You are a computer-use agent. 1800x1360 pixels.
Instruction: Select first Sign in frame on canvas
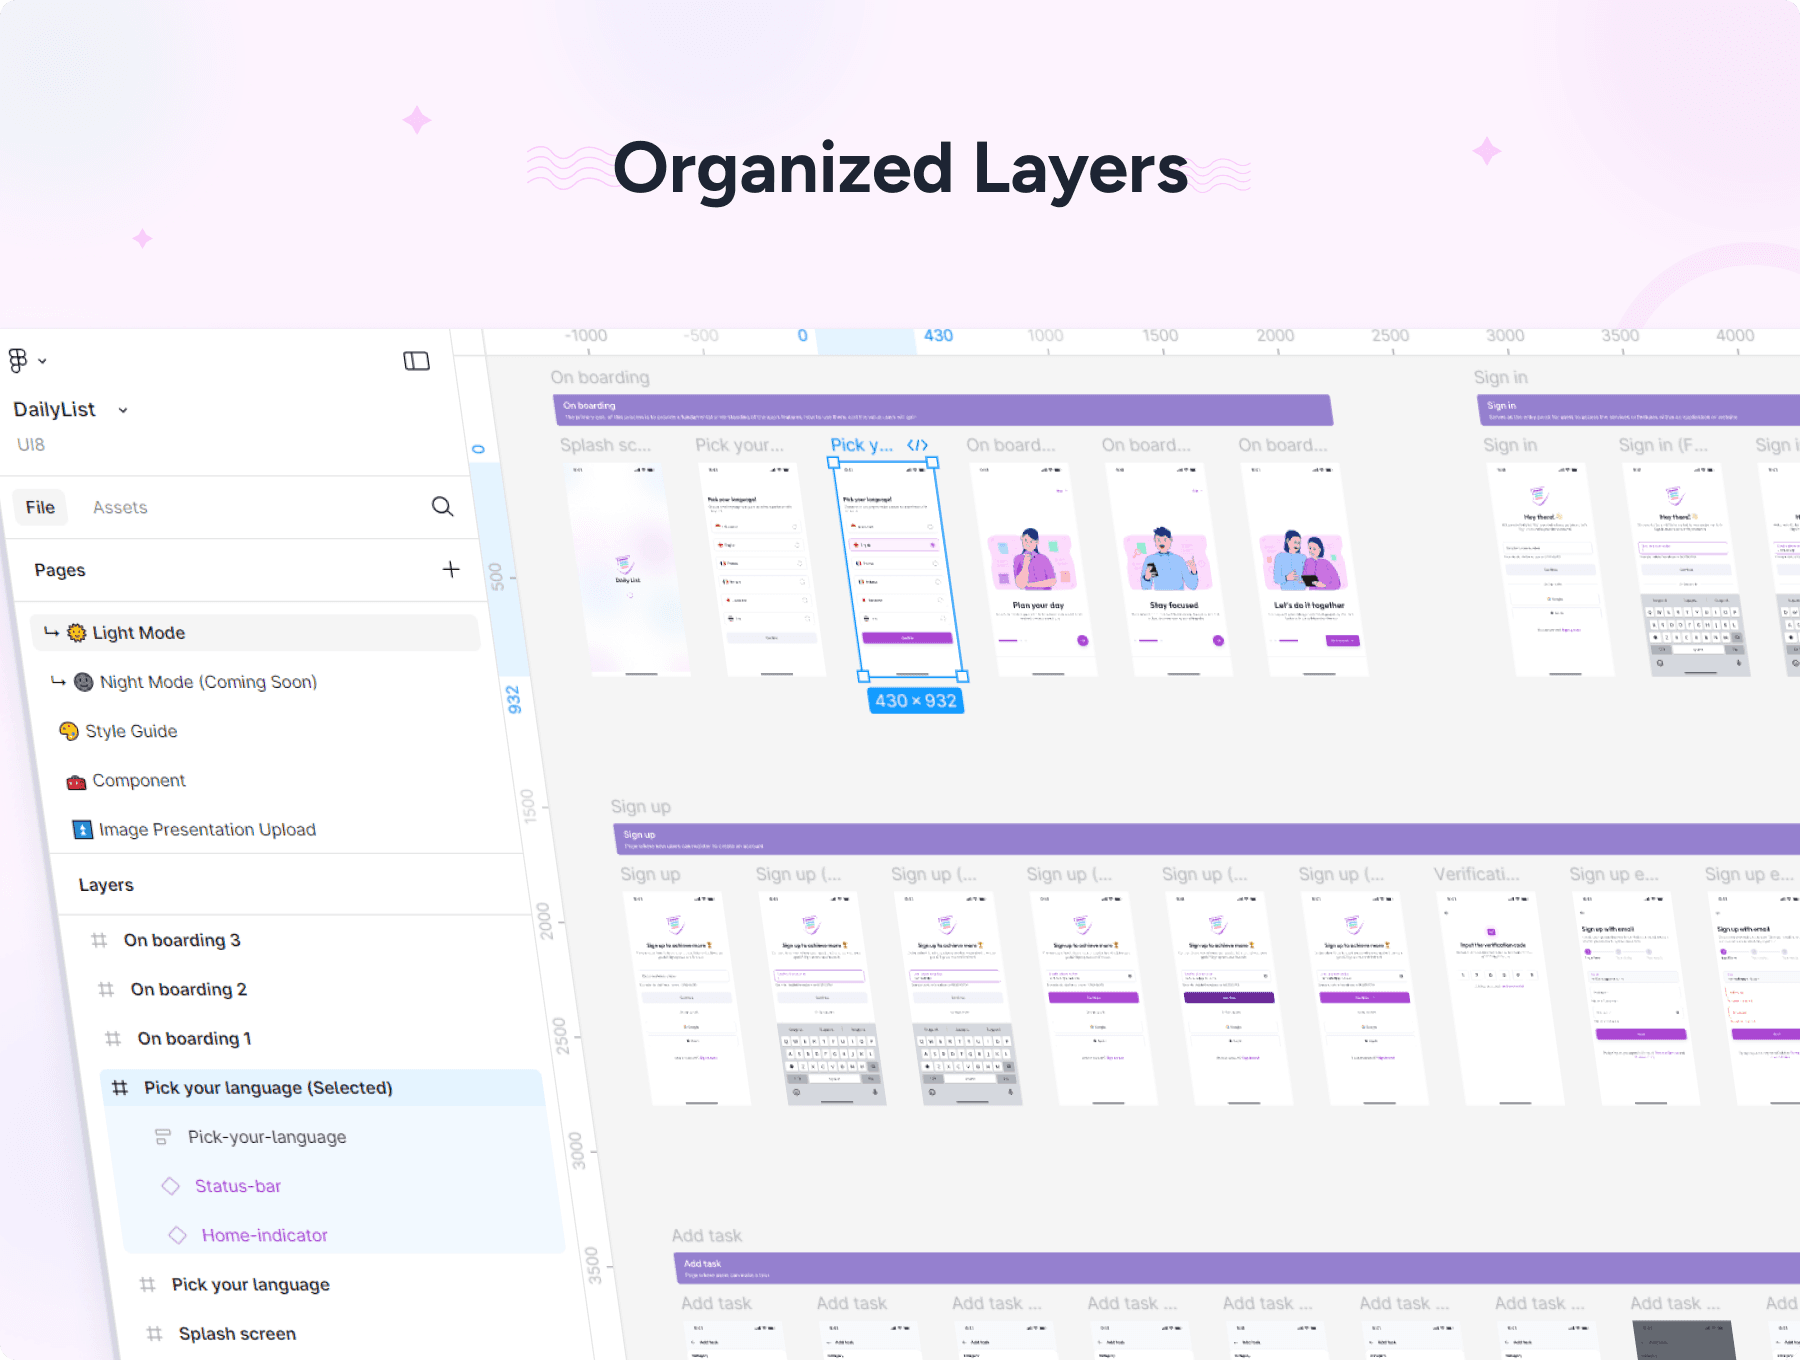pos(1550,570)
